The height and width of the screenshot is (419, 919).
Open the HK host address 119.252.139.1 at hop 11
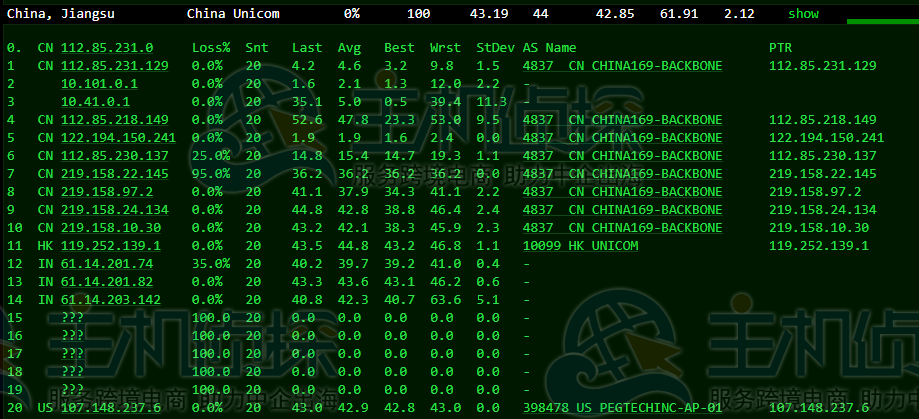tap(110, 246)
